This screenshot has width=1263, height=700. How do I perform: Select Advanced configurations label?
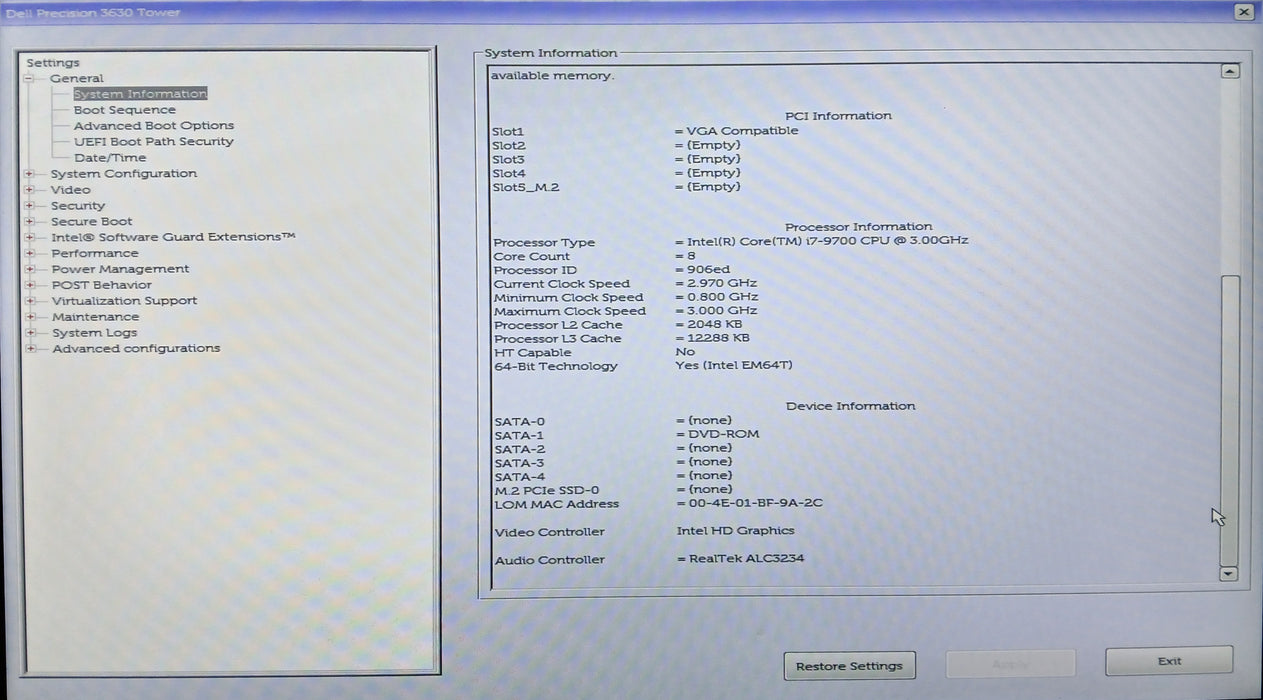(136, 349)
